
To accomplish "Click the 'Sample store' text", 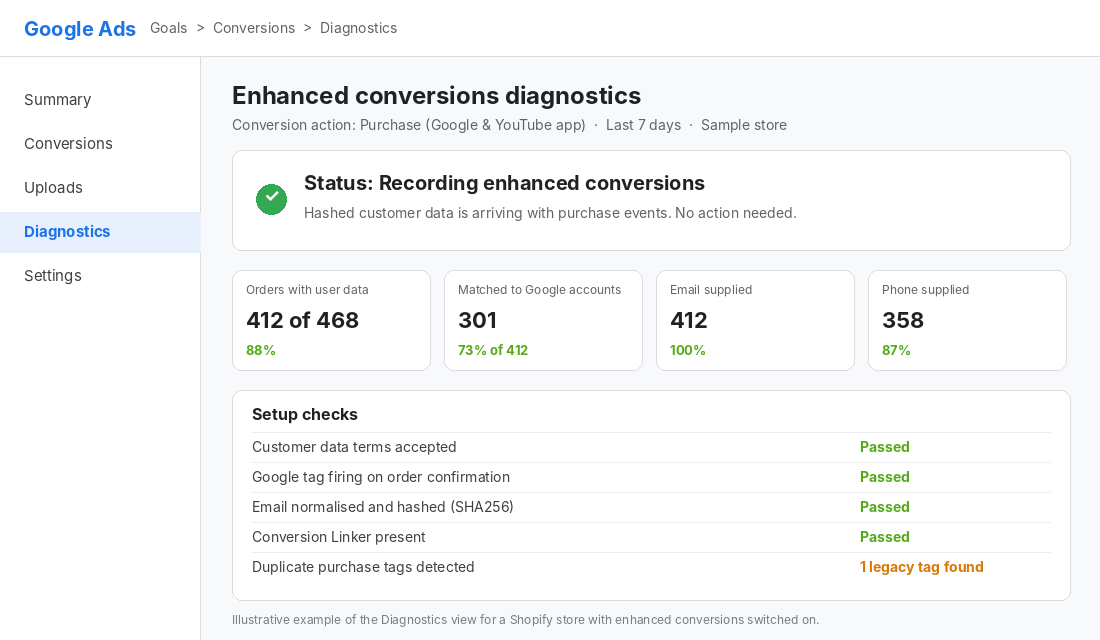I will coord(744,125).
